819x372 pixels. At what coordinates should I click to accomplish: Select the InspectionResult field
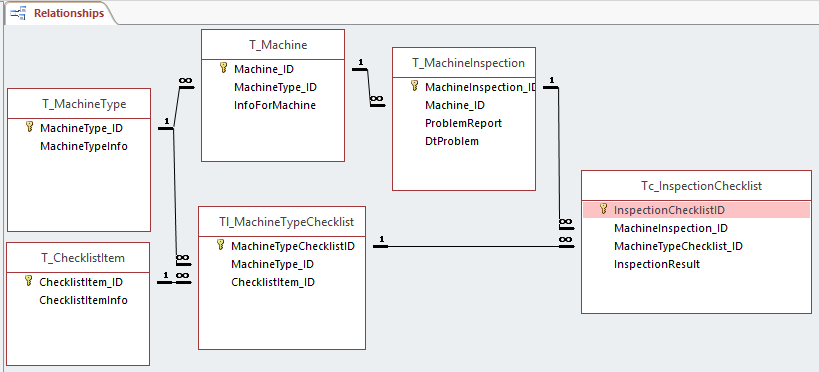[657, 264]
